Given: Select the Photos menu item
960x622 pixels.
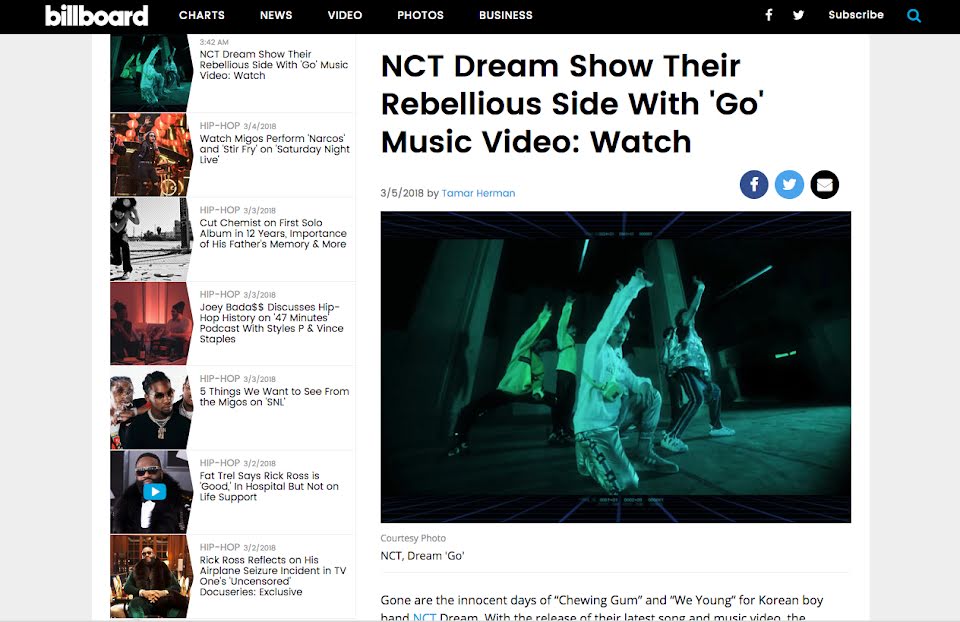Looking at the screenshot, I should pos(420,15).
